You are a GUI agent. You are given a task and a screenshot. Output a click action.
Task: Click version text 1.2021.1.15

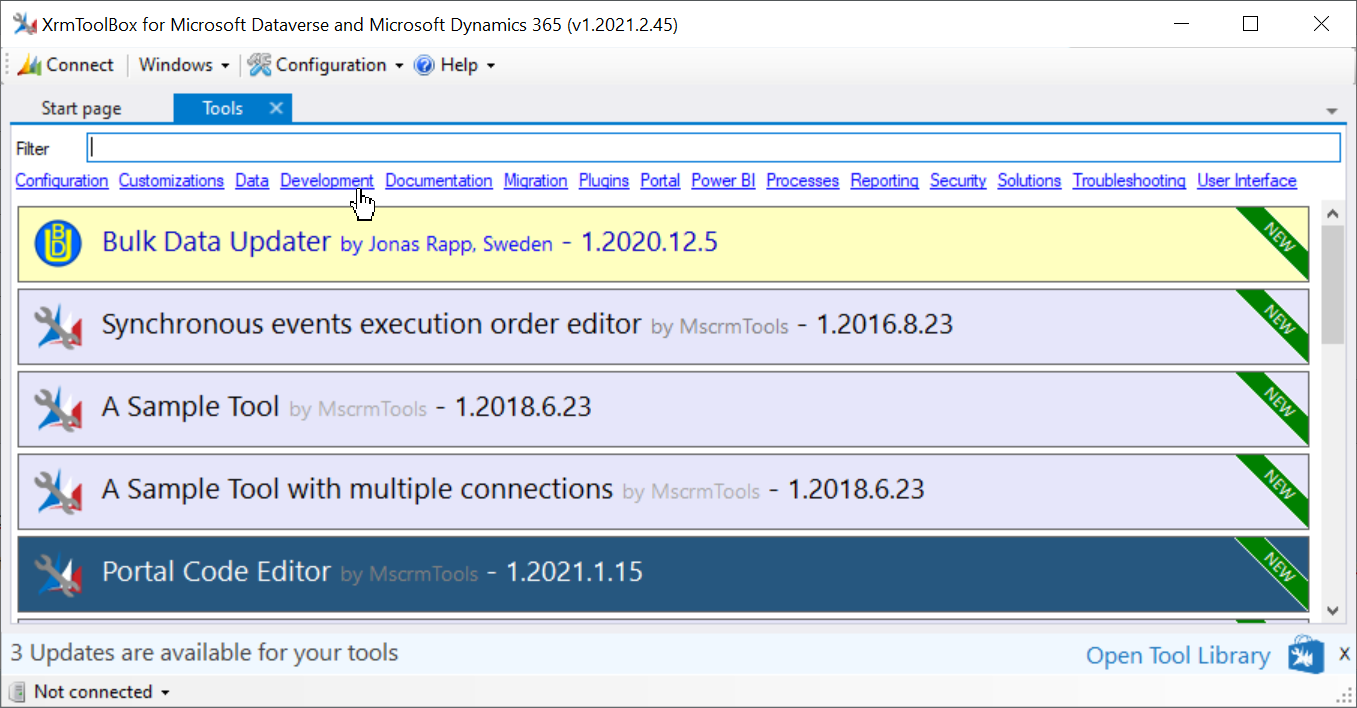tap(574, 572)
